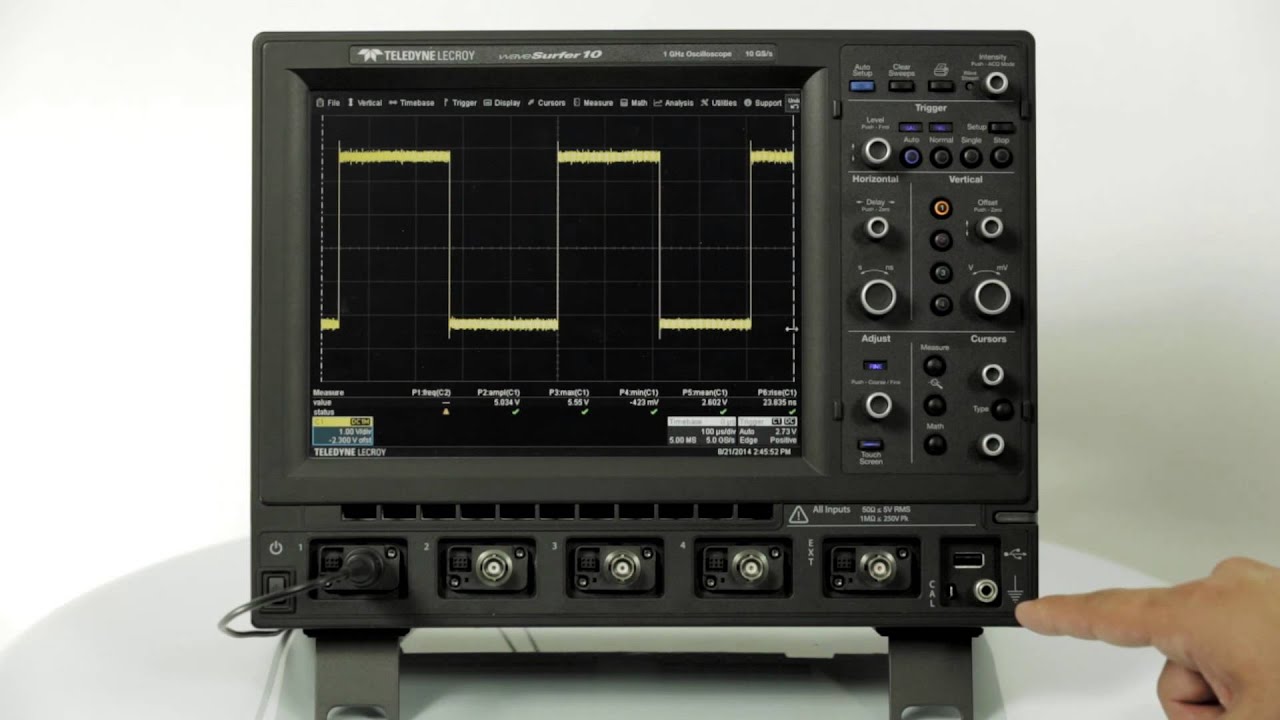Toggle the channel 2 button
Viewport: 1280px width, 720px height.
[x=941, y=240]
